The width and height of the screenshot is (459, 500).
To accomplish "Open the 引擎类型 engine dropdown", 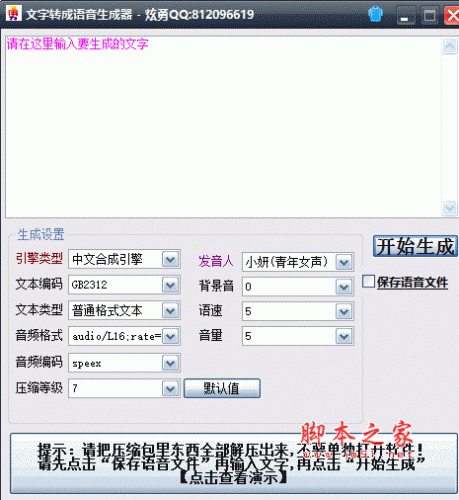I will [x=170, y=259].
